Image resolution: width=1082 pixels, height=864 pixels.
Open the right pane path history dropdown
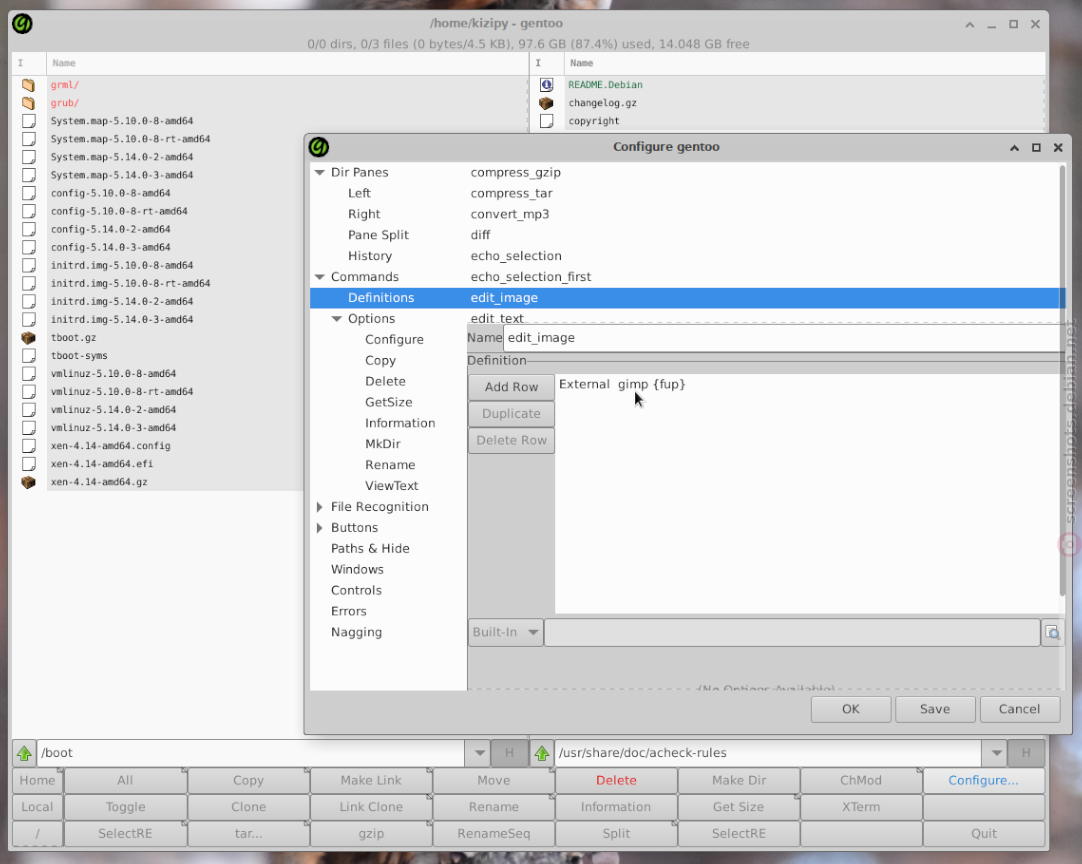pos(996,753)
